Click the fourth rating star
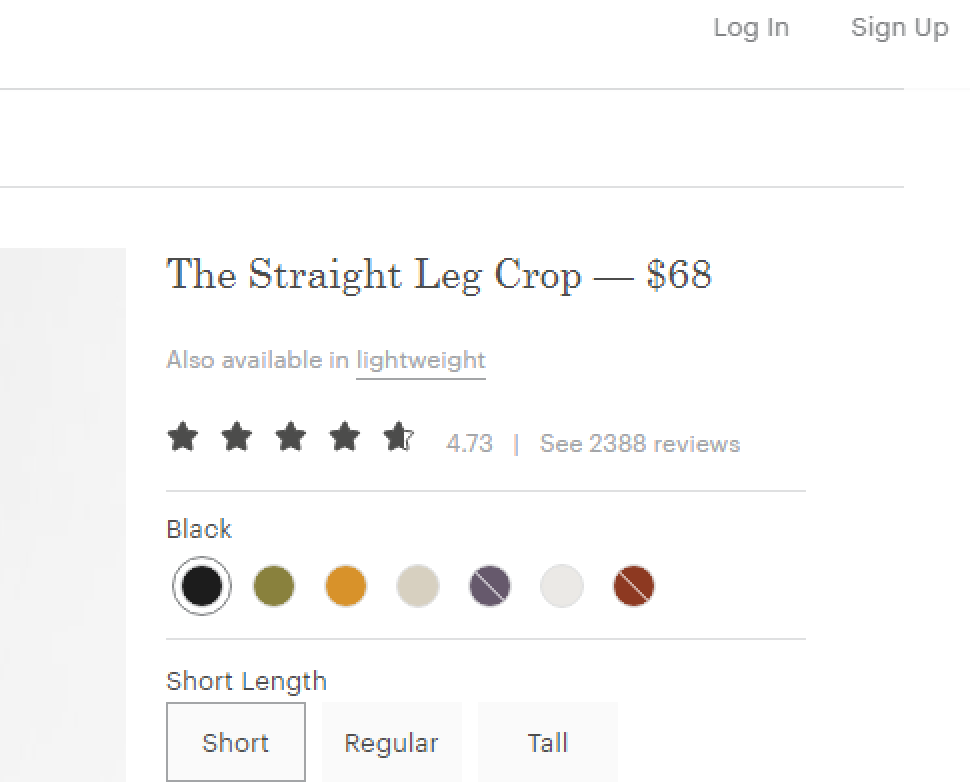Image resolution: width=970 pixels, height=782 pixels. [x=344, y=437]
